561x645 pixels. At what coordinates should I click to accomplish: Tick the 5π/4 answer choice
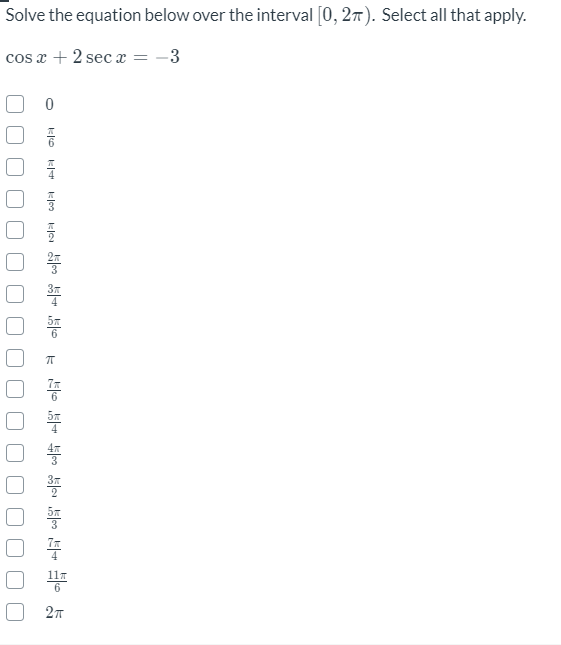tap(15, 421)
